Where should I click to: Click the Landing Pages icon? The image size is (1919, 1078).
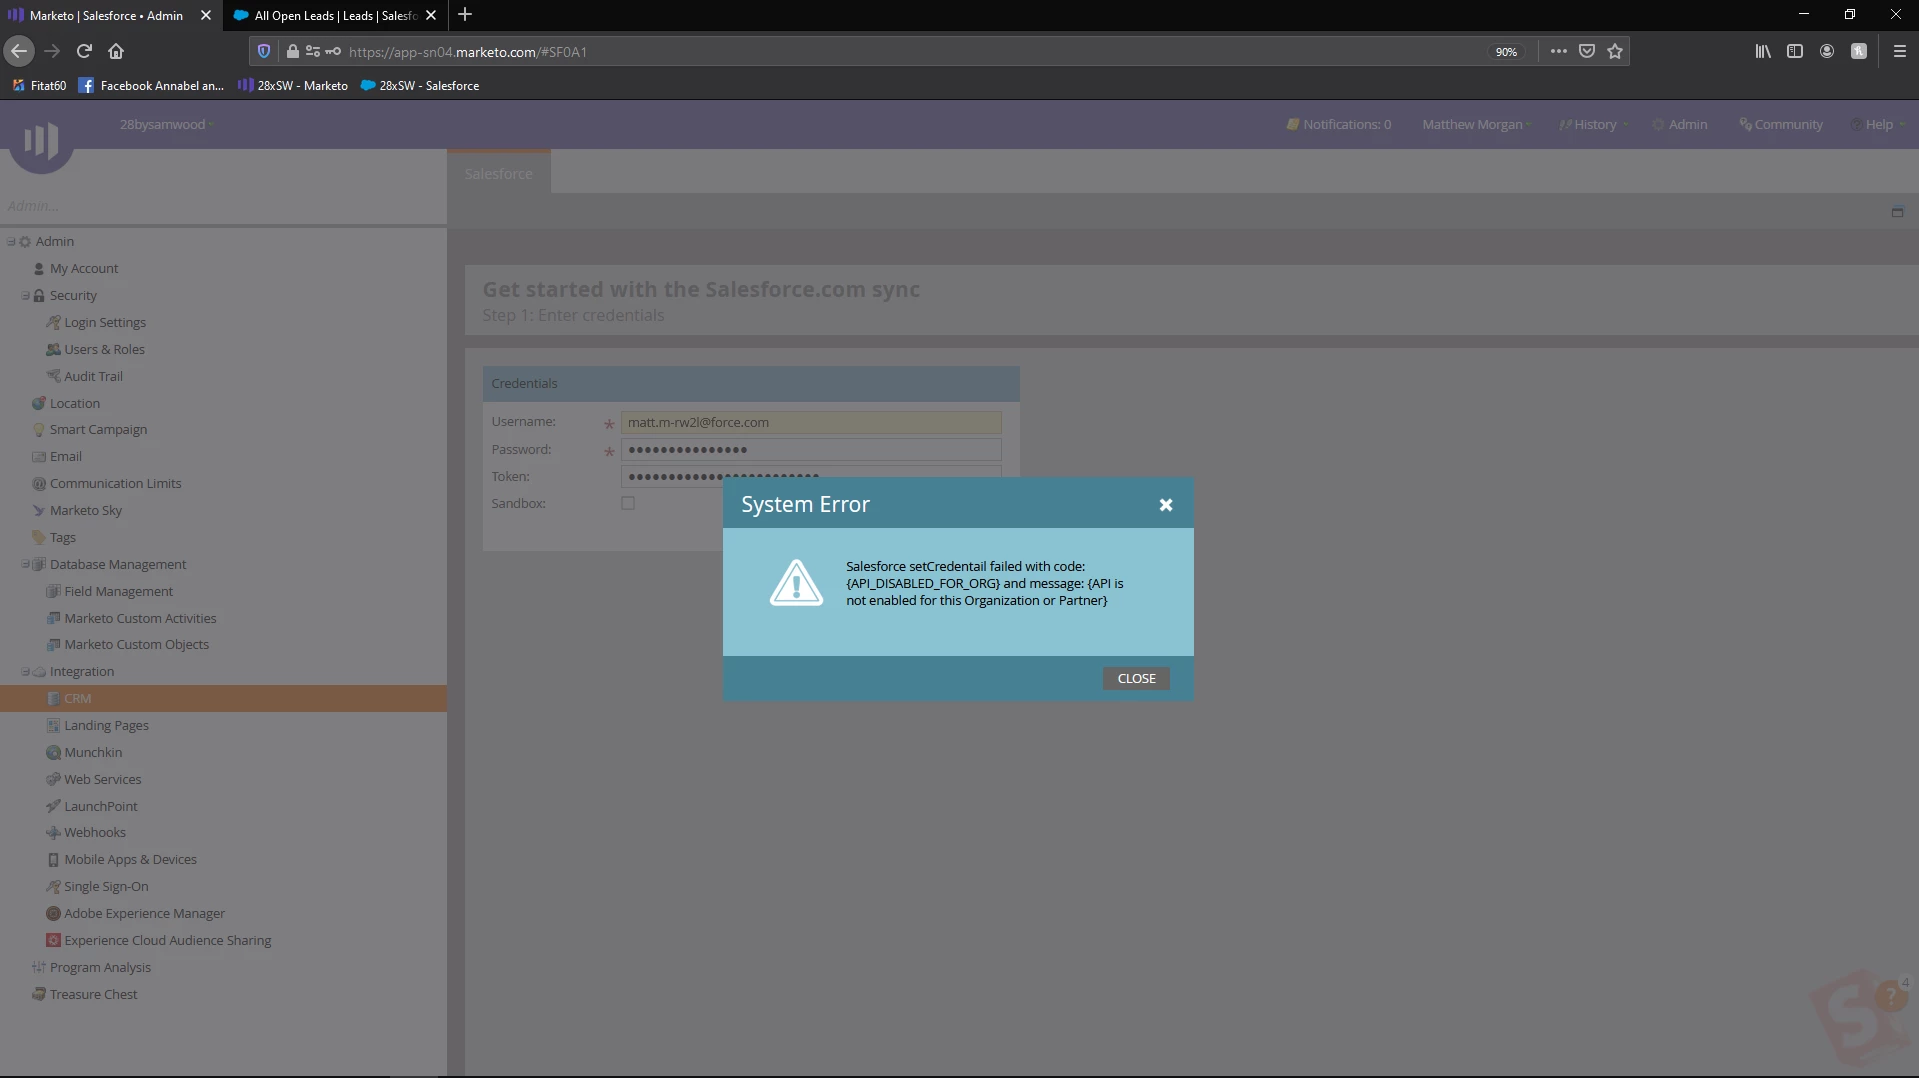pos(53,725)
